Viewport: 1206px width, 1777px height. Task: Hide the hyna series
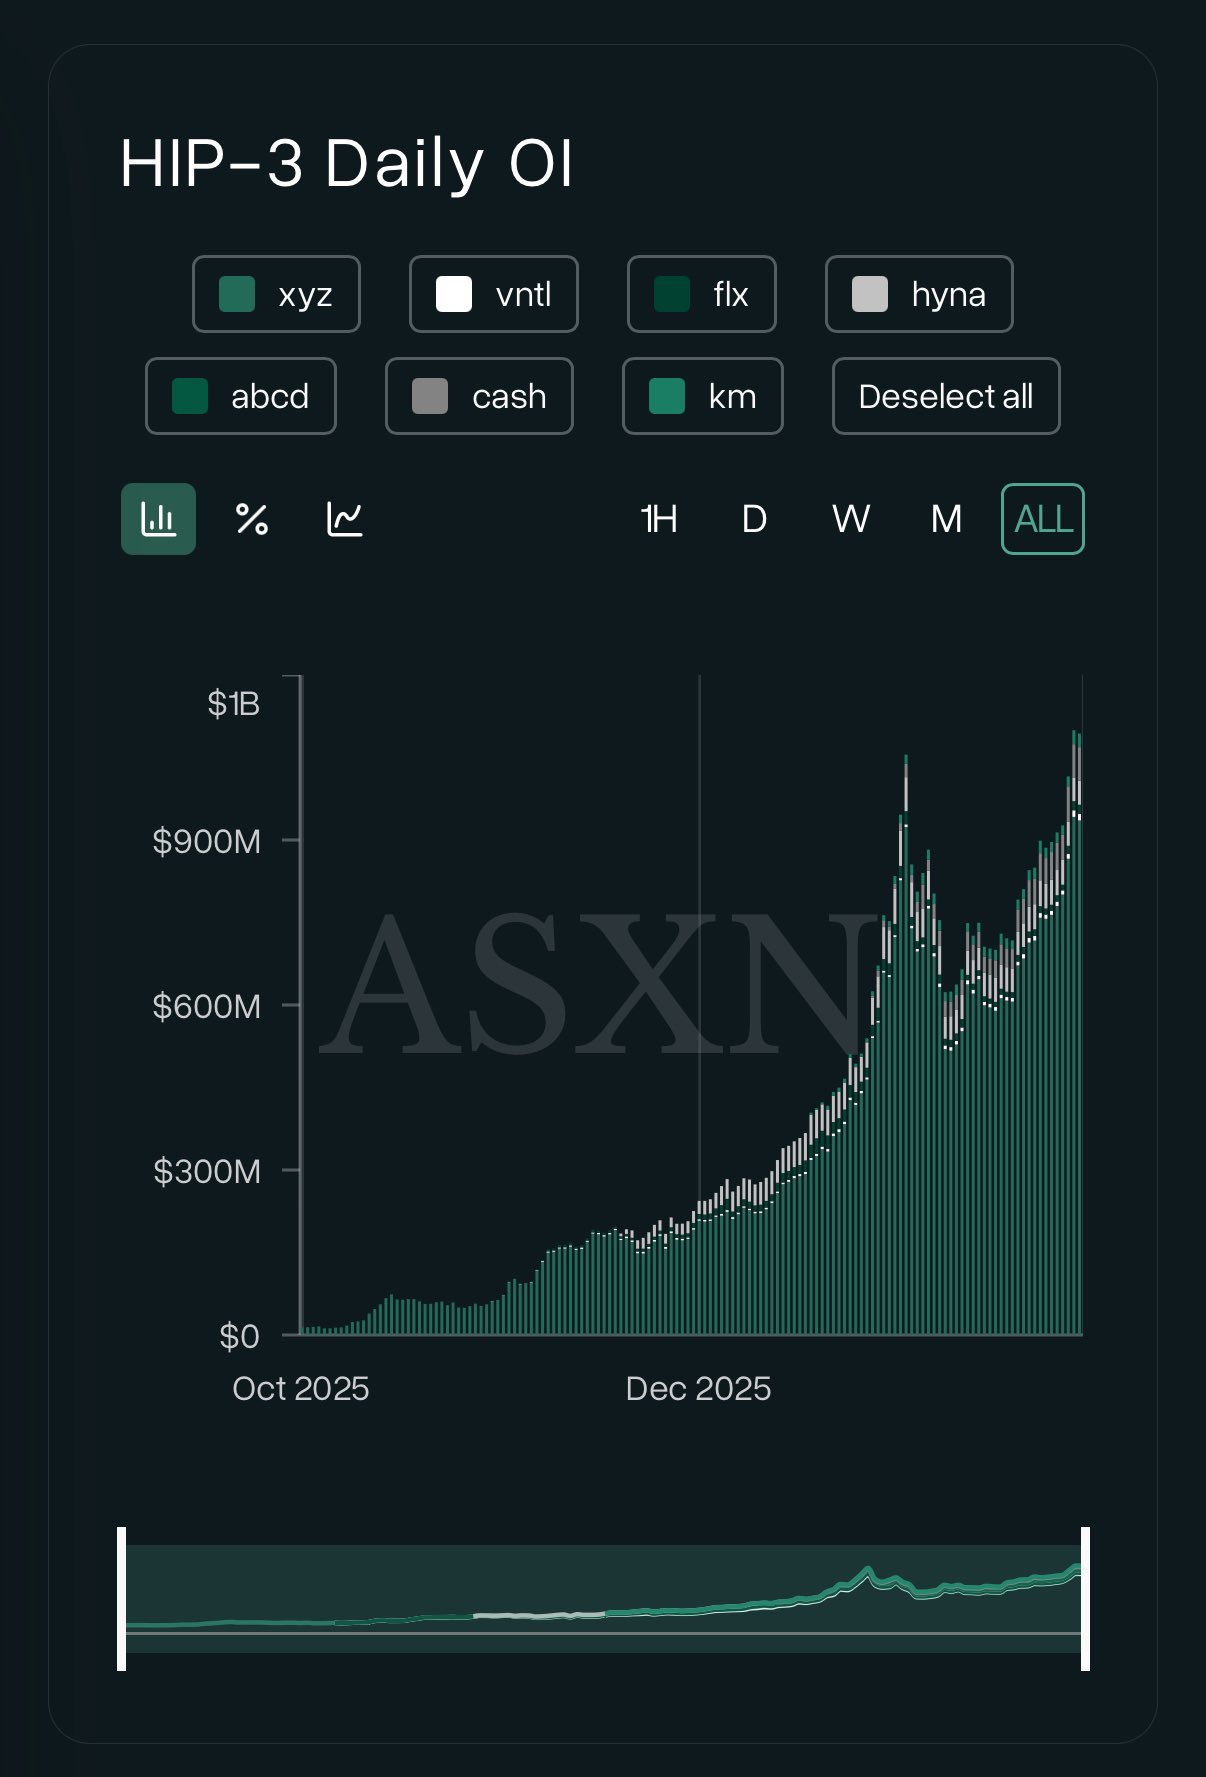pyautogui.click(x=919, y=294)
